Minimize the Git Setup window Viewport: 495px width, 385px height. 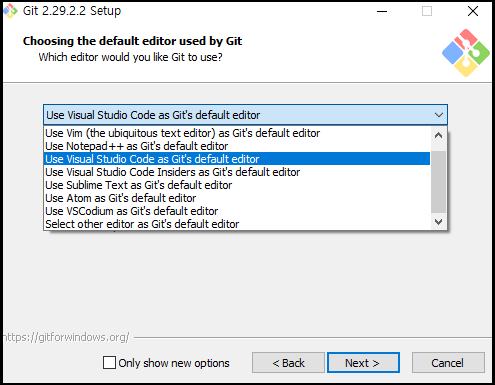coord(382,11)
